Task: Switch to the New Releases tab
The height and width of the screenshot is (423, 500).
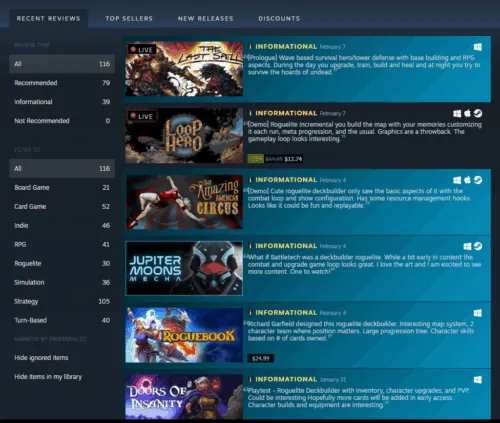Action: [x=205, y=18]
